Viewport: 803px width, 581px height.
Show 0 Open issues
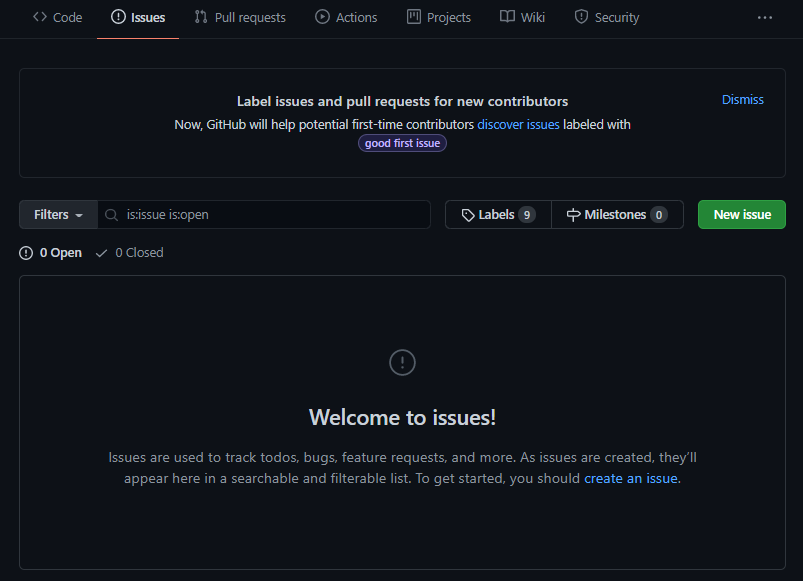(x=51, y=253)
